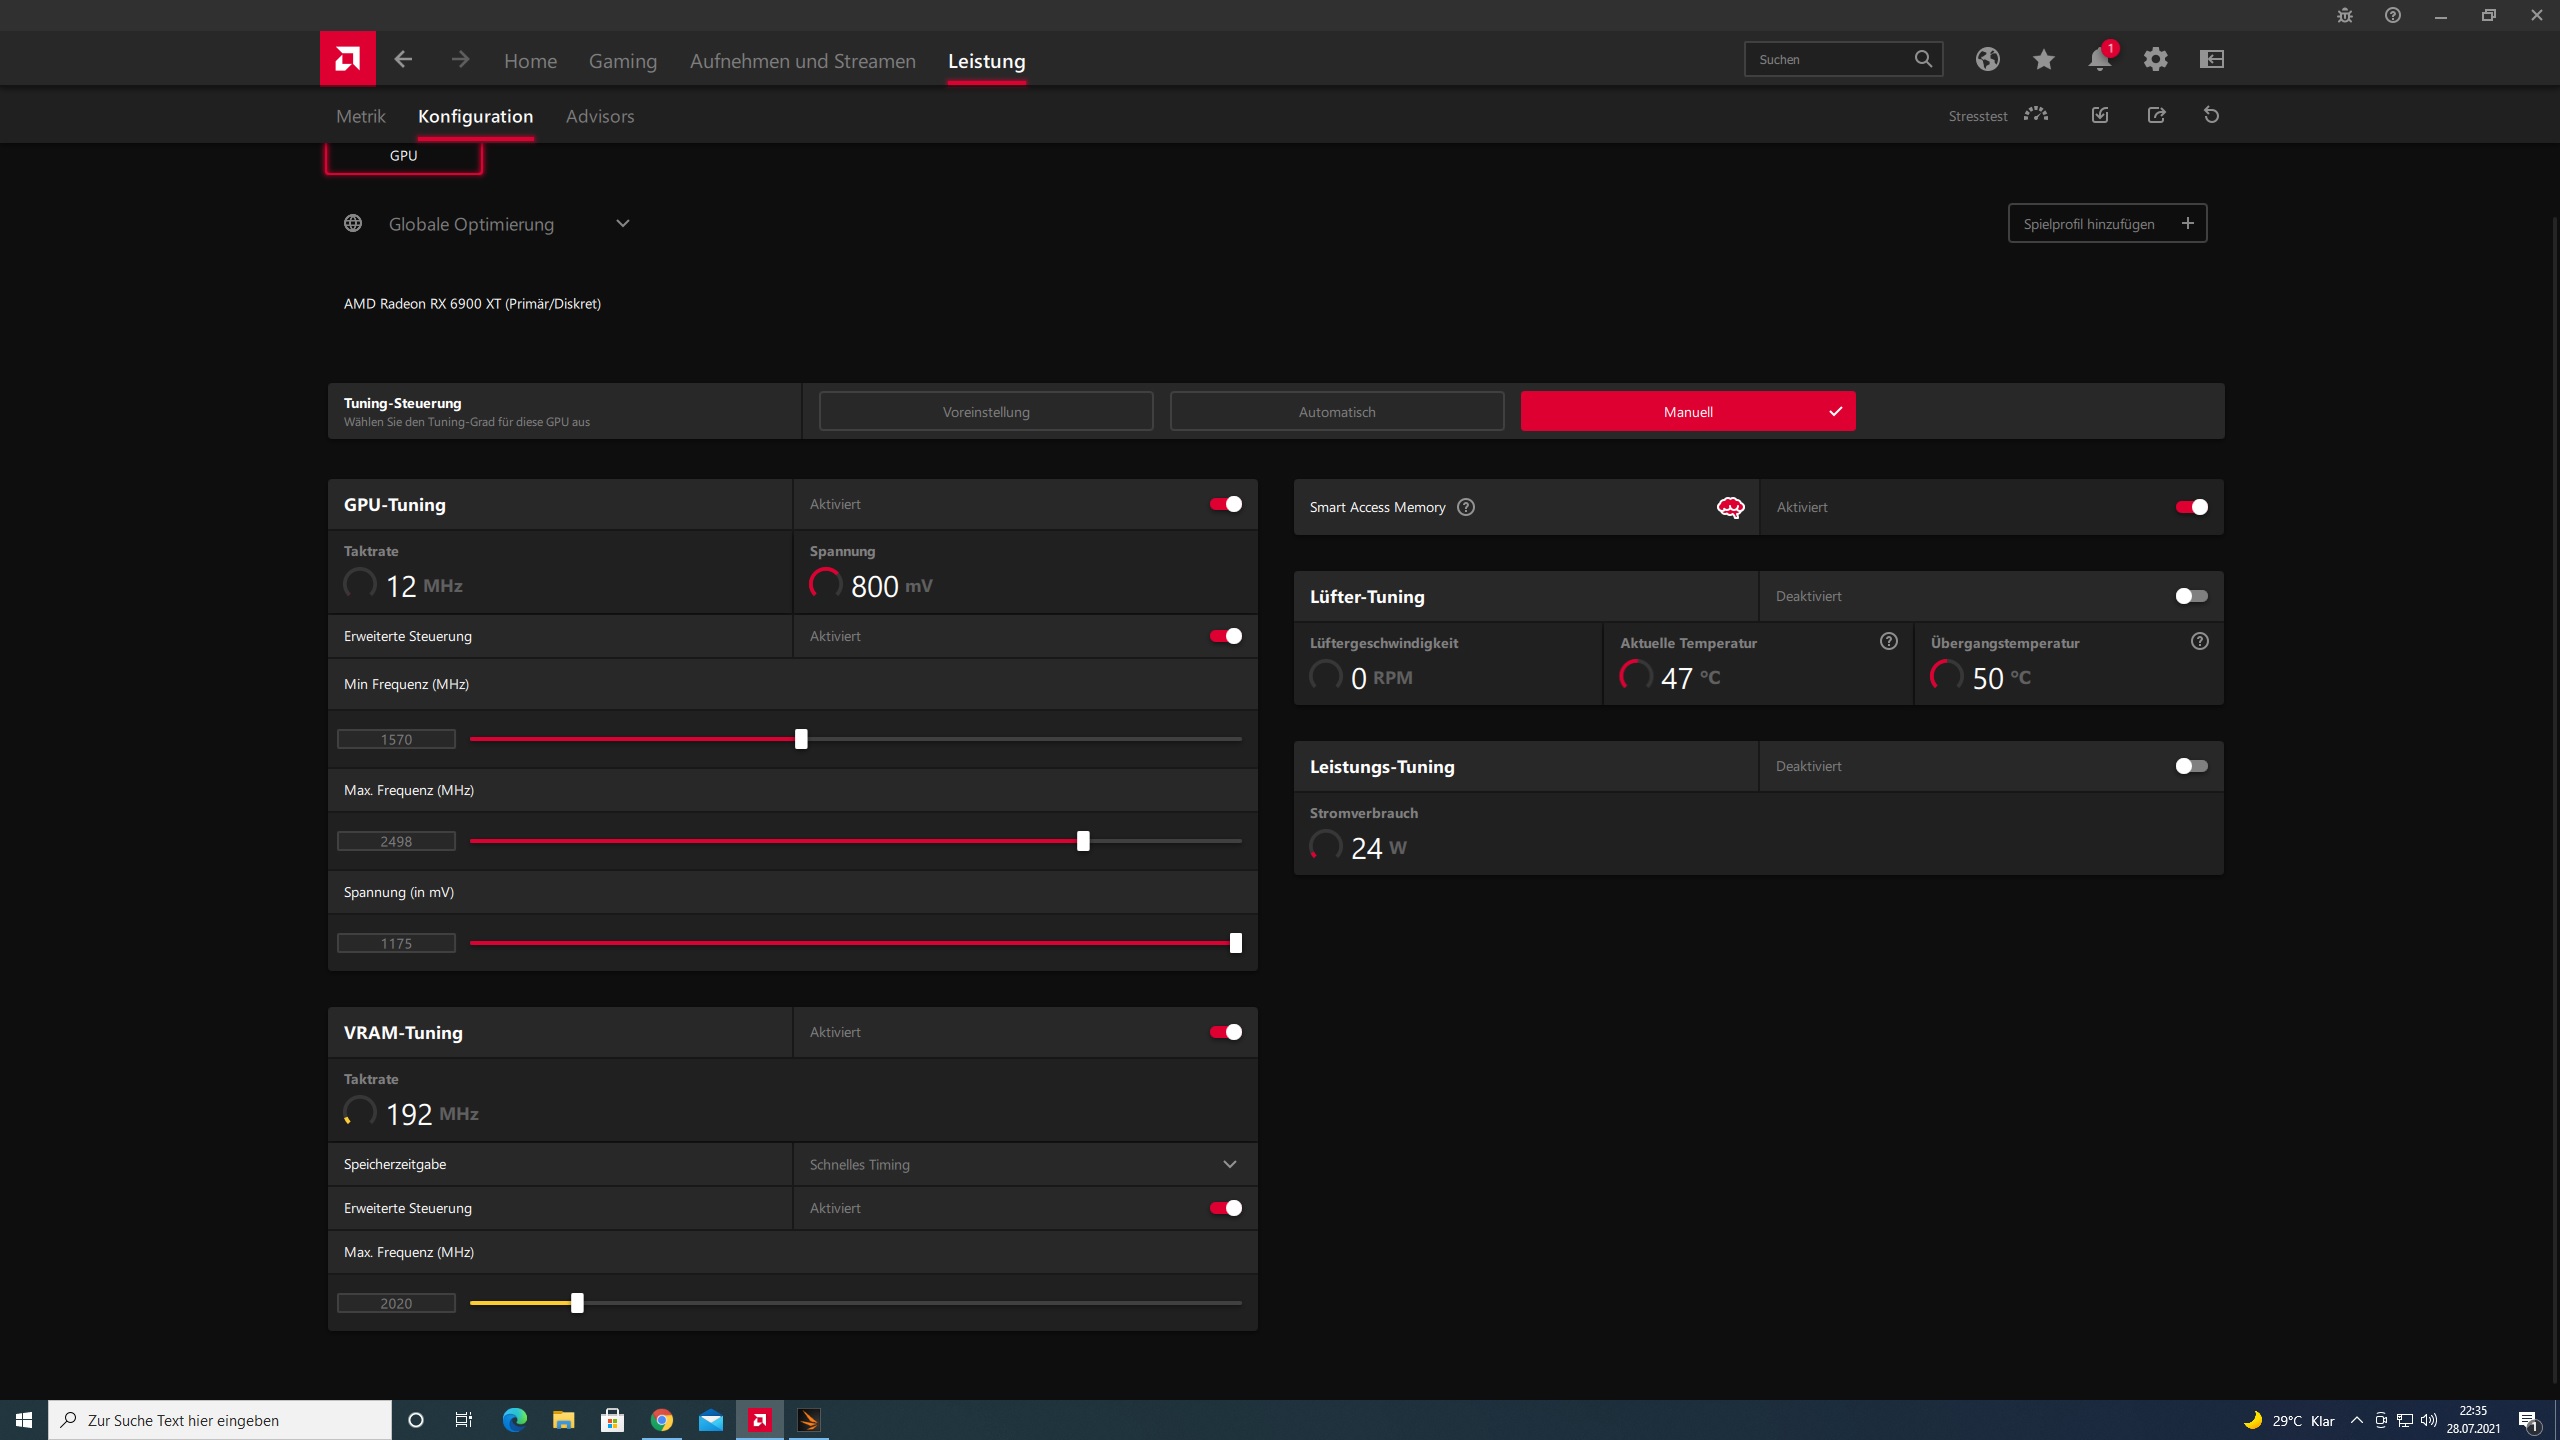The width and height of the screenshot is (2560, 1440).
Task: Open favorites via the star icon
Action: point(2043,60)
